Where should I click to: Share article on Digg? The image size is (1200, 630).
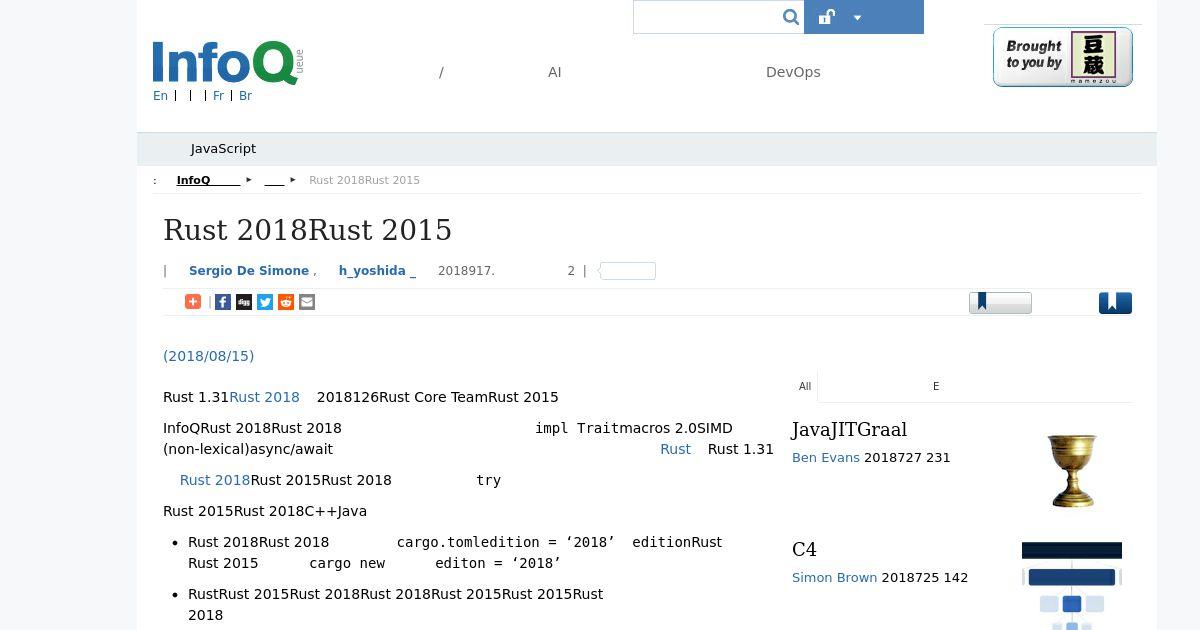[244, 302]
